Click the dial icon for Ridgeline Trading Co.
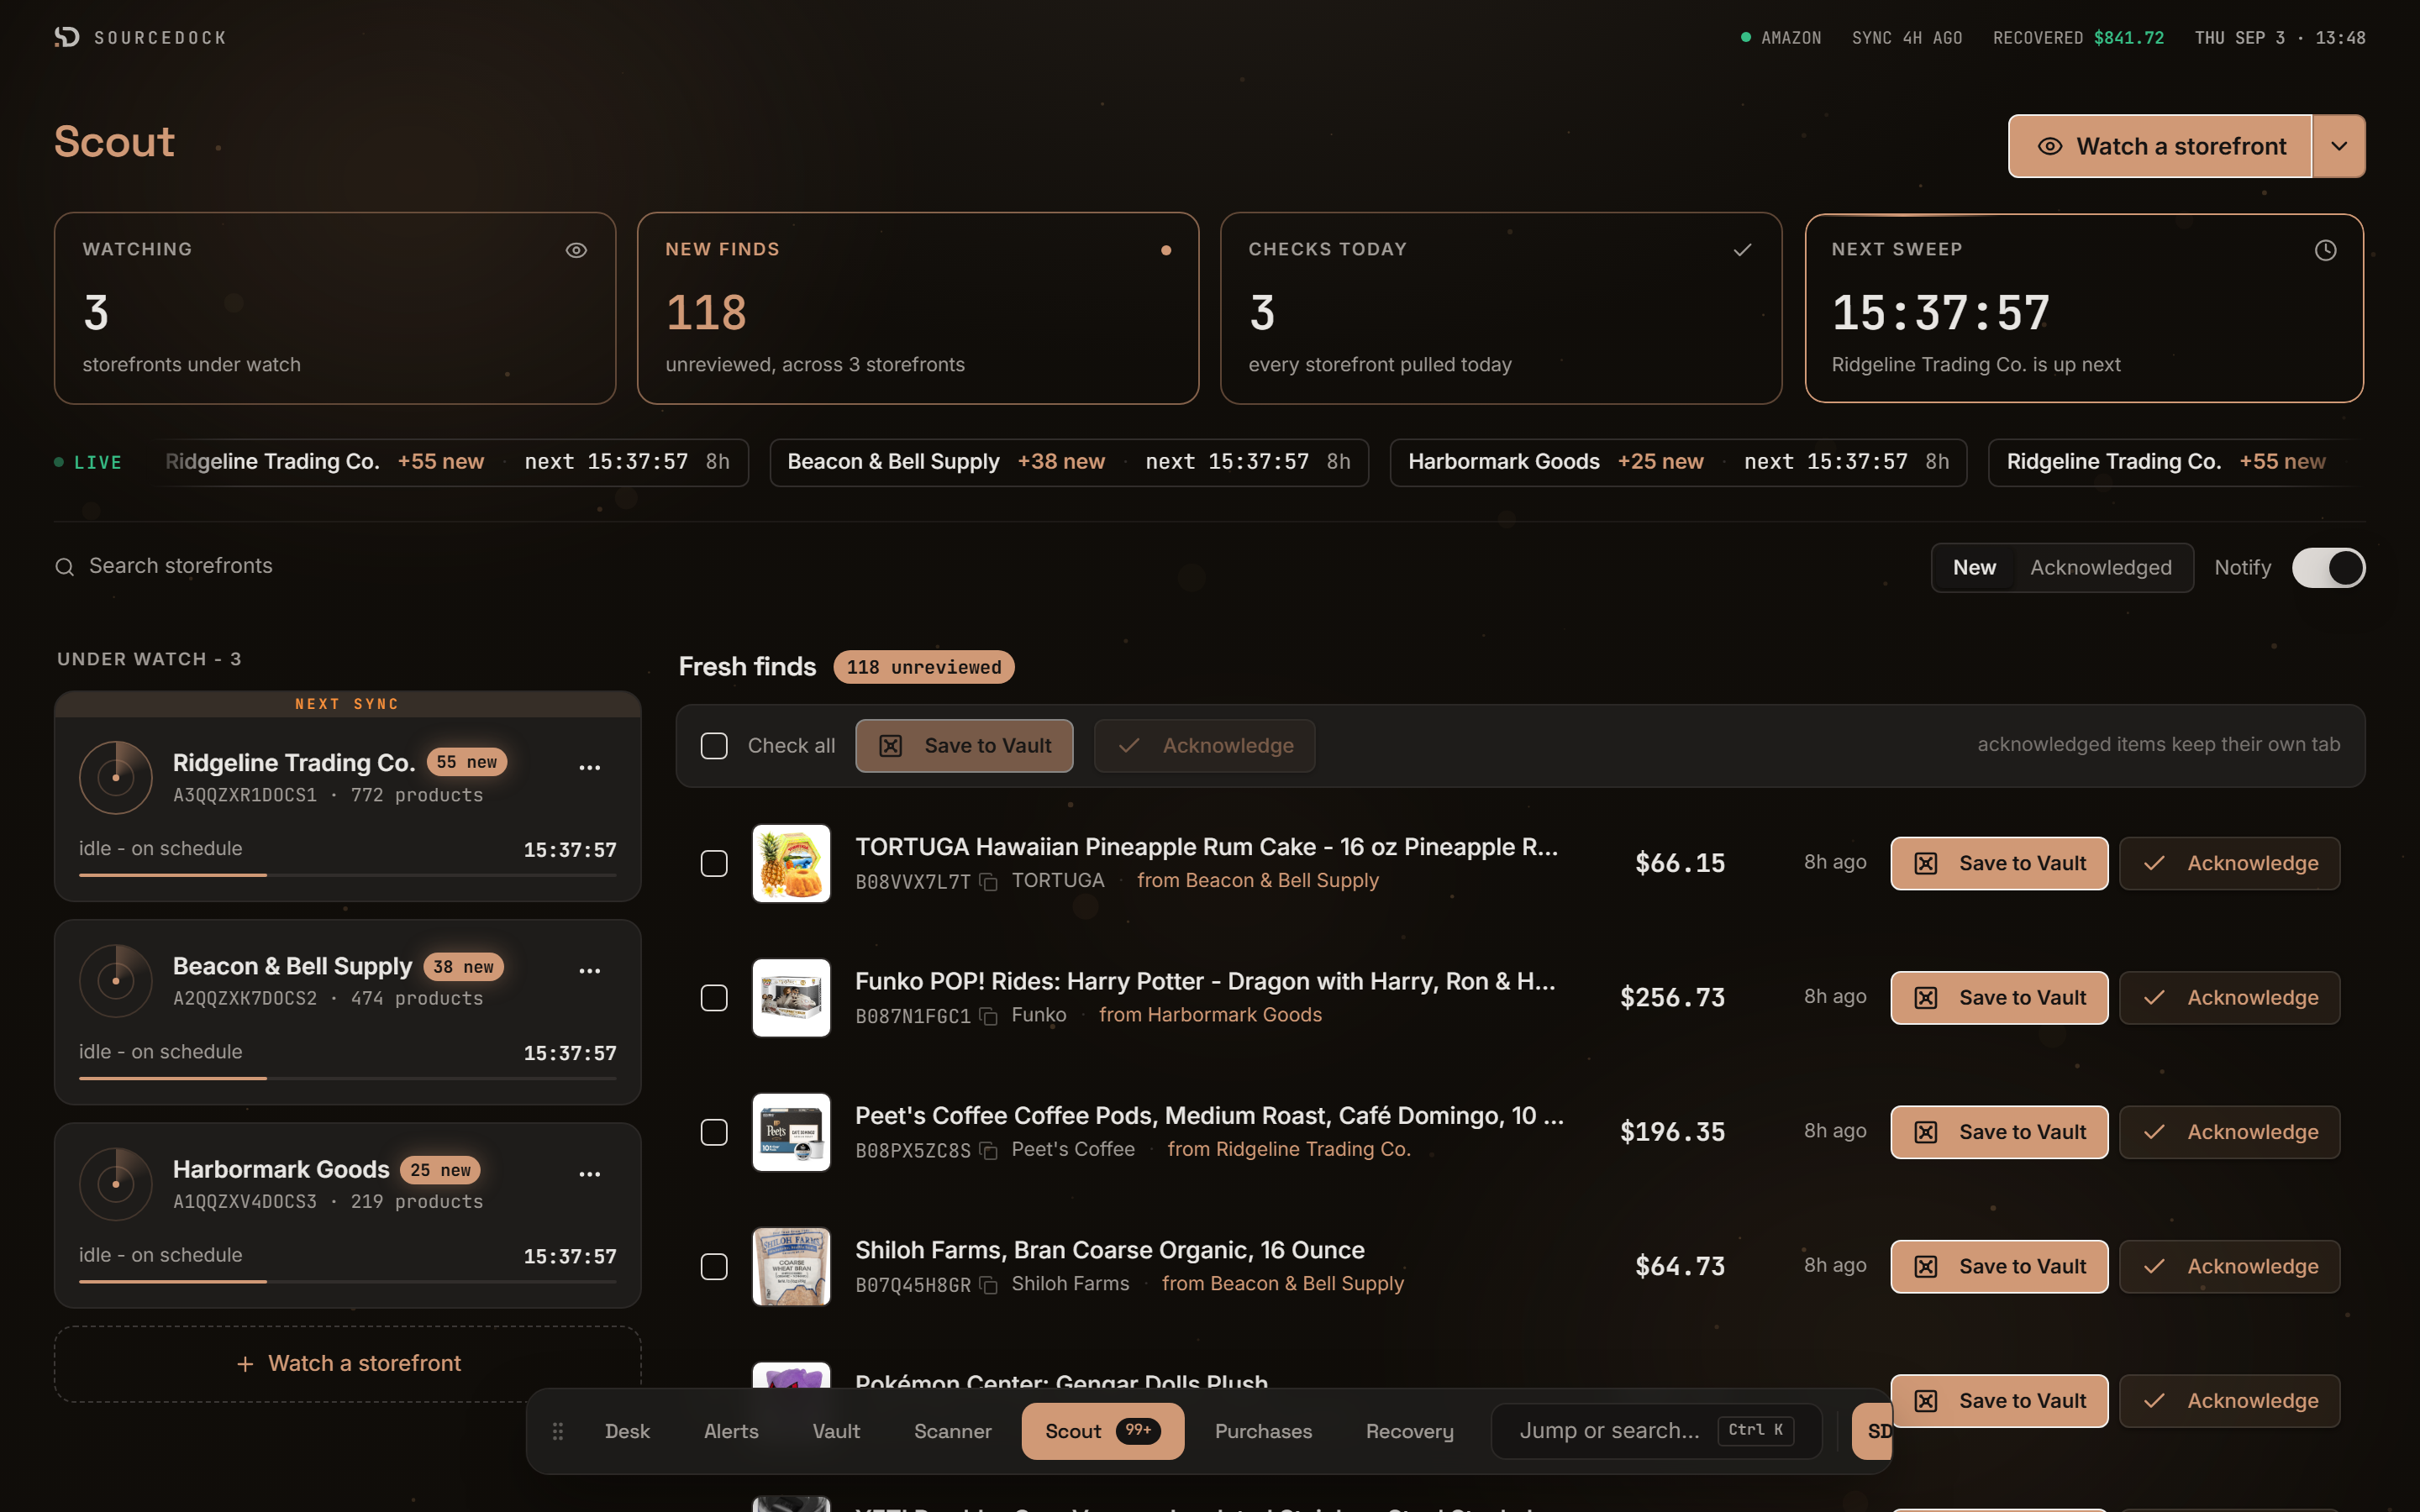Screen dimensions: 2420x1512 pos(116,777)
